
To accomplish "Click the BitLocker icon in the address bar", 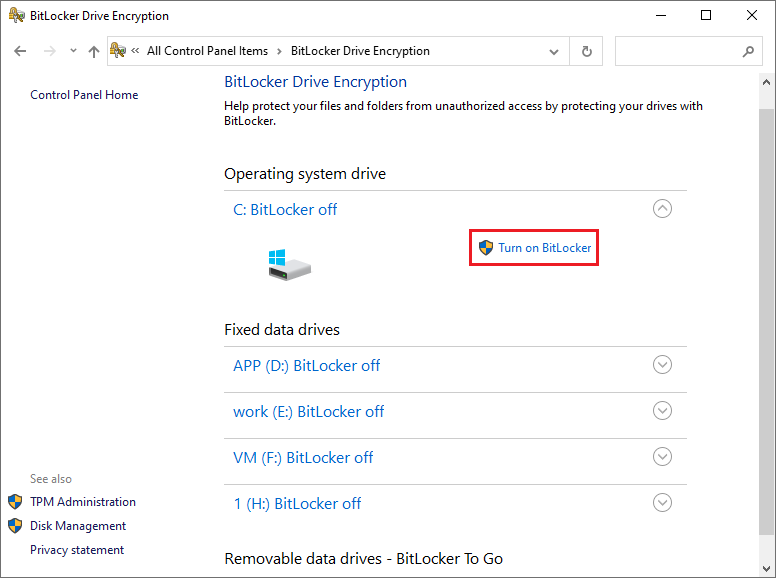I will [119, 51].
